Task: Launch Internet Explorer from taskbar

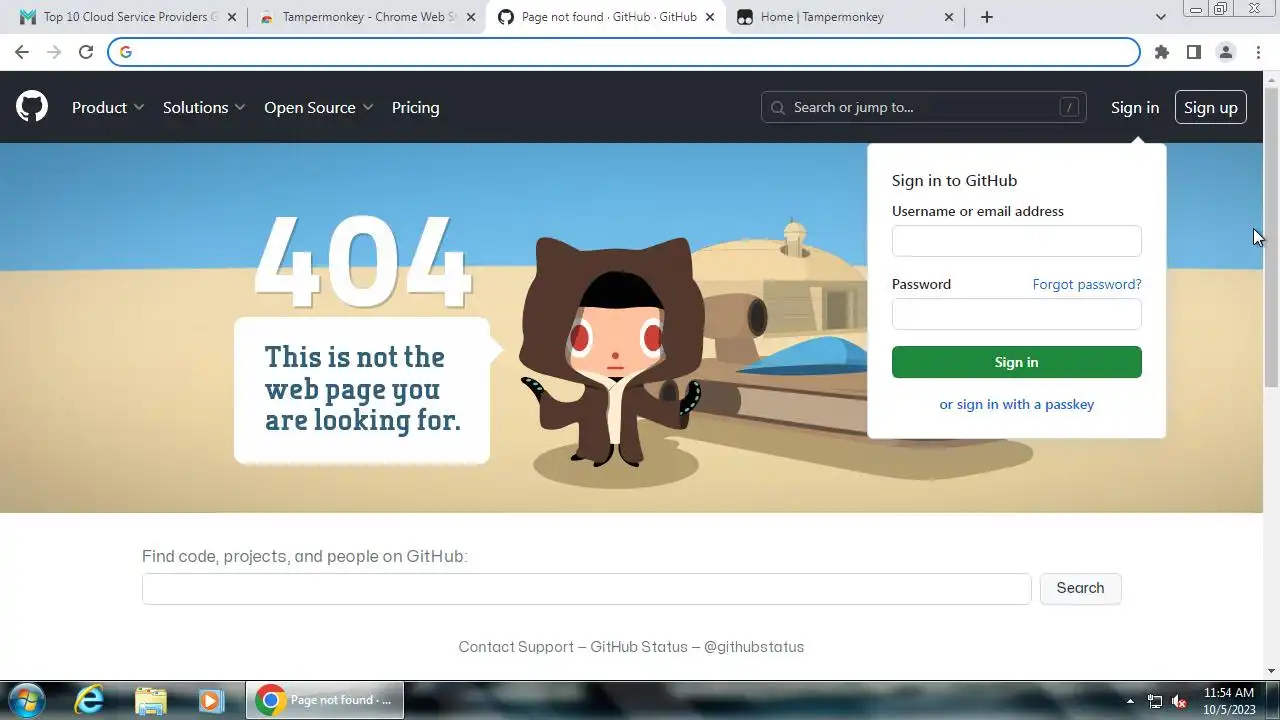Action: pos(89,700)
